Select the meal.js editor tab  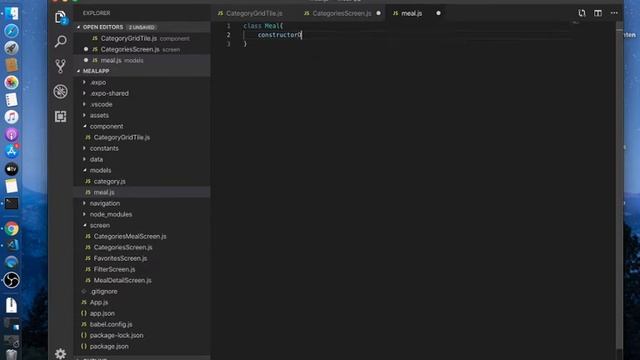[411, 13]
